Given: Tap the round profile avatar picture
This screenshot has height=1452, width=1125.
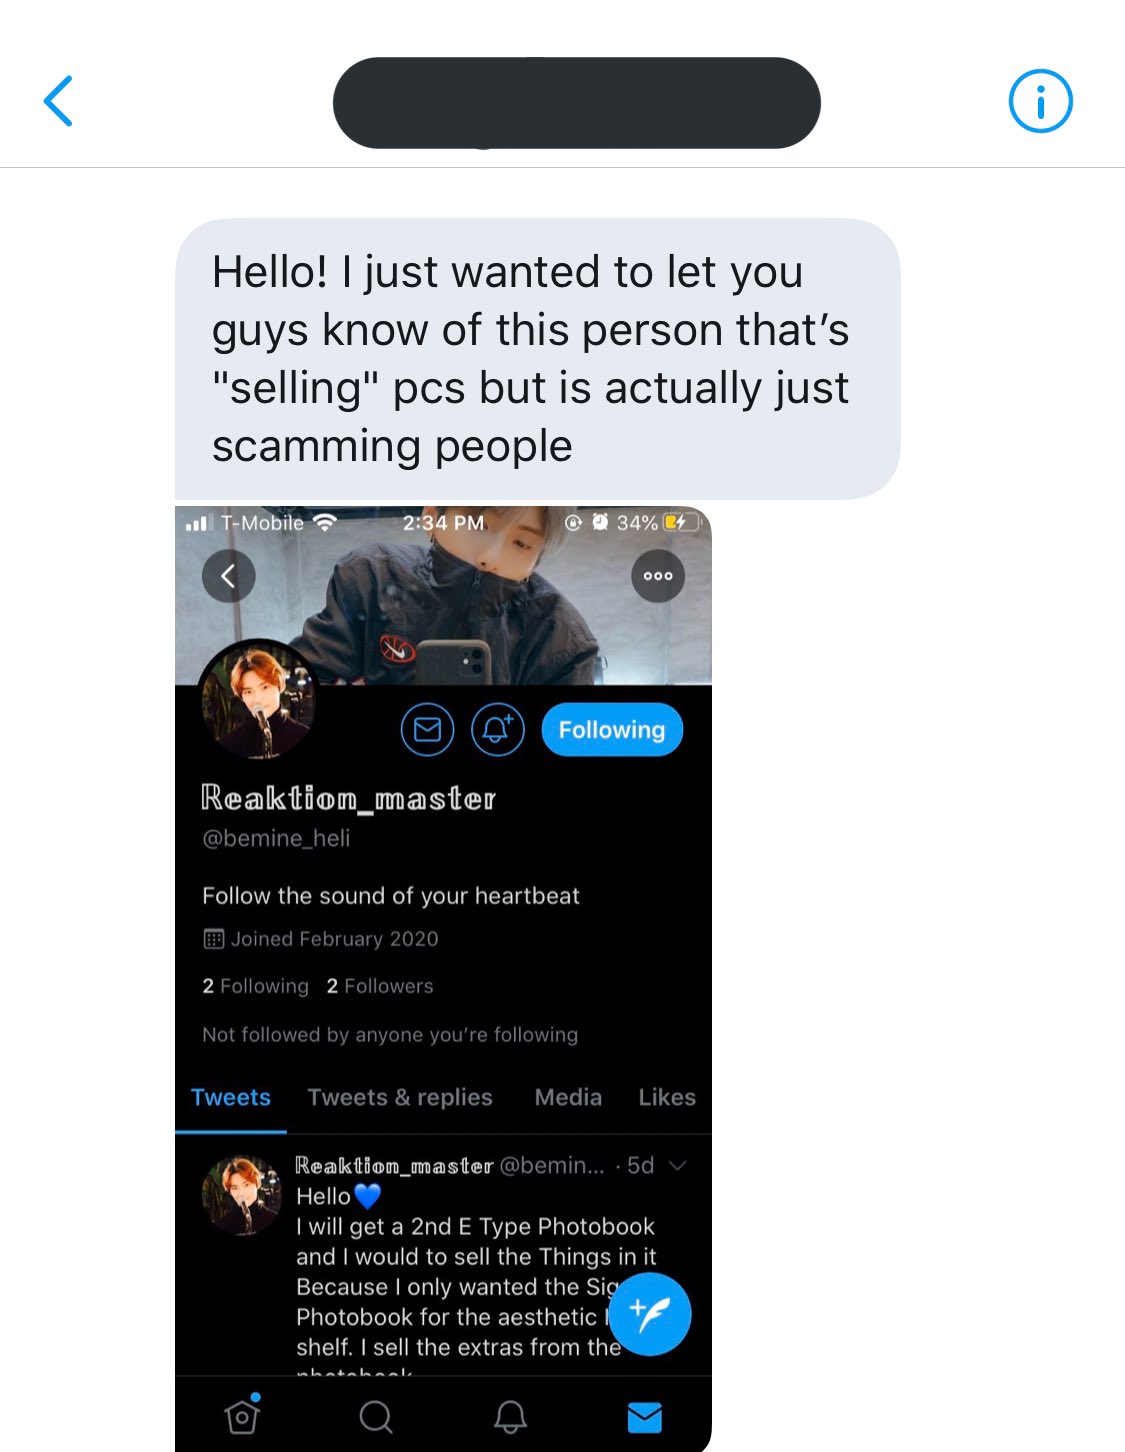Looking at the screenshot, I should [259, 700].
